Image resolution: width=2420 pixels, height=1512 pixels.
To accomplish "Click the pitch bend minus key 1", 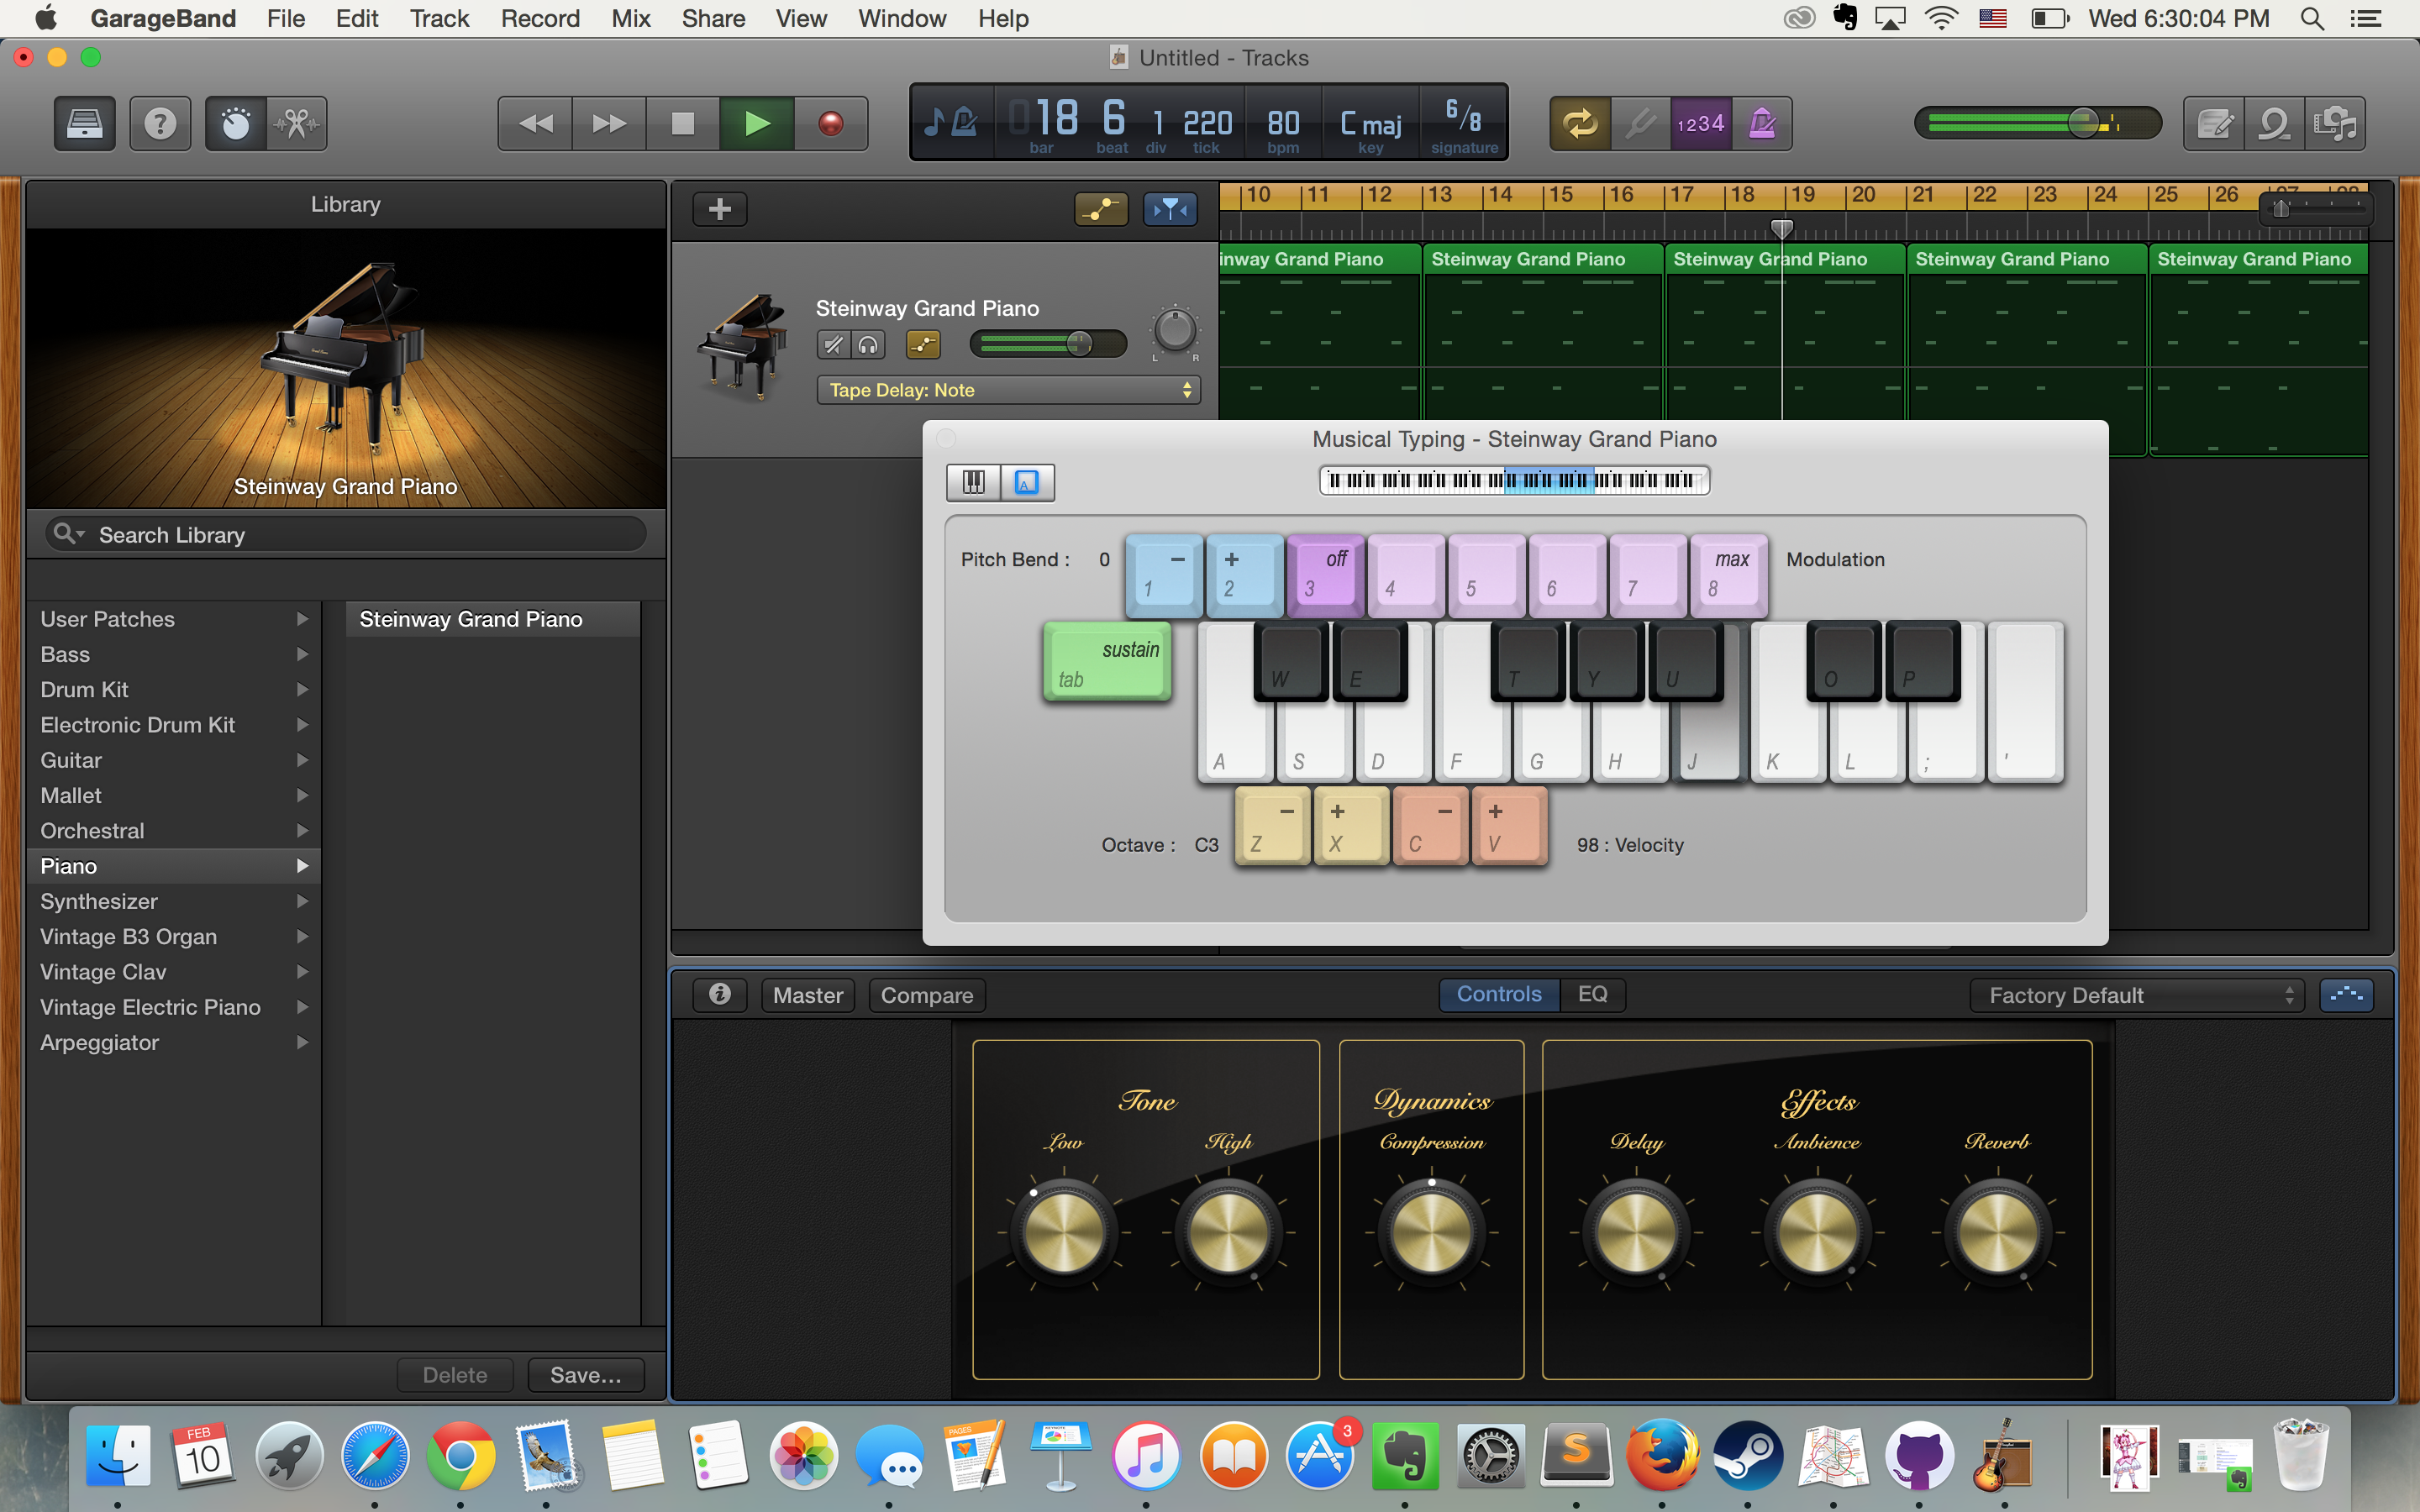I will pos(1164,575).
